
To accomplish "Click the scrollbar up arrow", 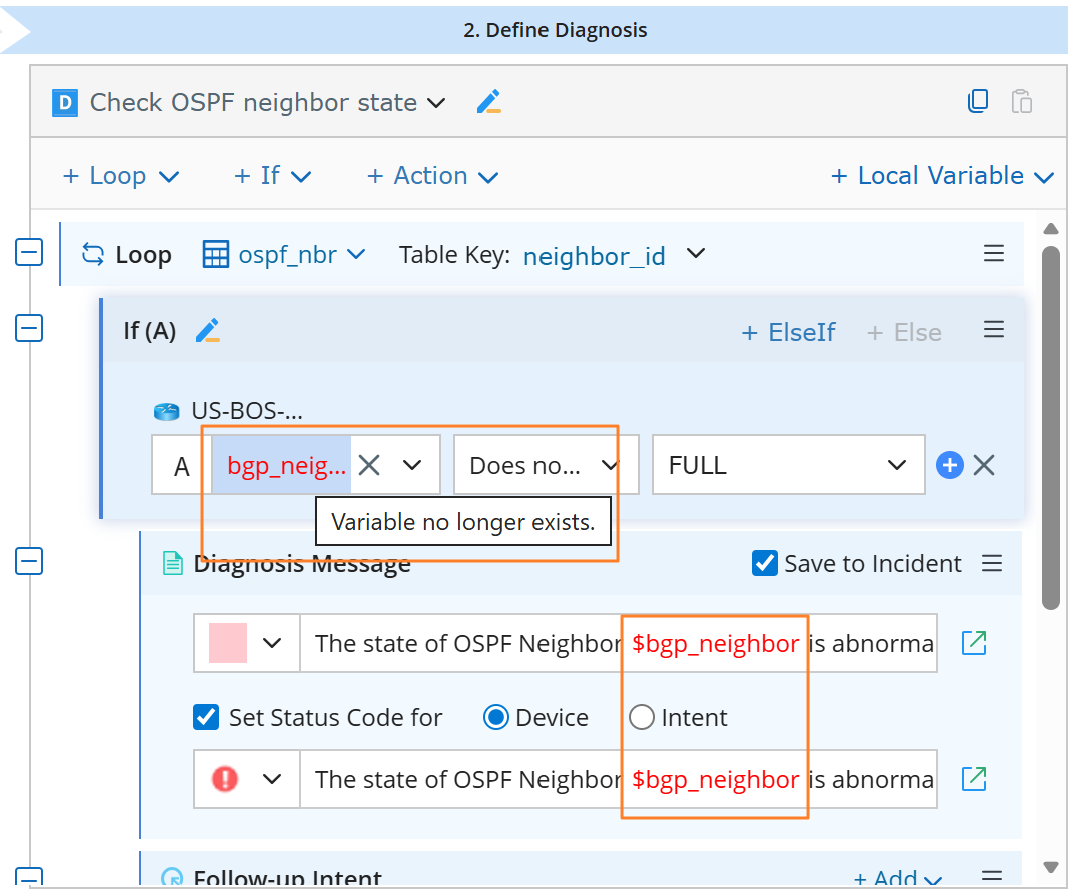I will (x=1051, y=229).
